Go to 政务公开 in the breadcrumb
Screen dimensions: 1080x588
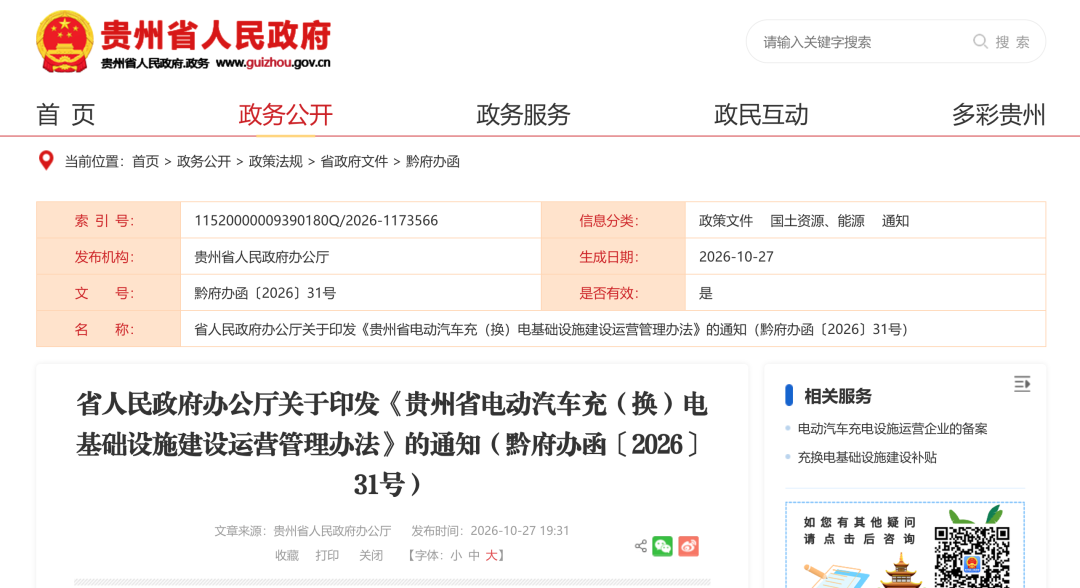click(x=204, y=162)
